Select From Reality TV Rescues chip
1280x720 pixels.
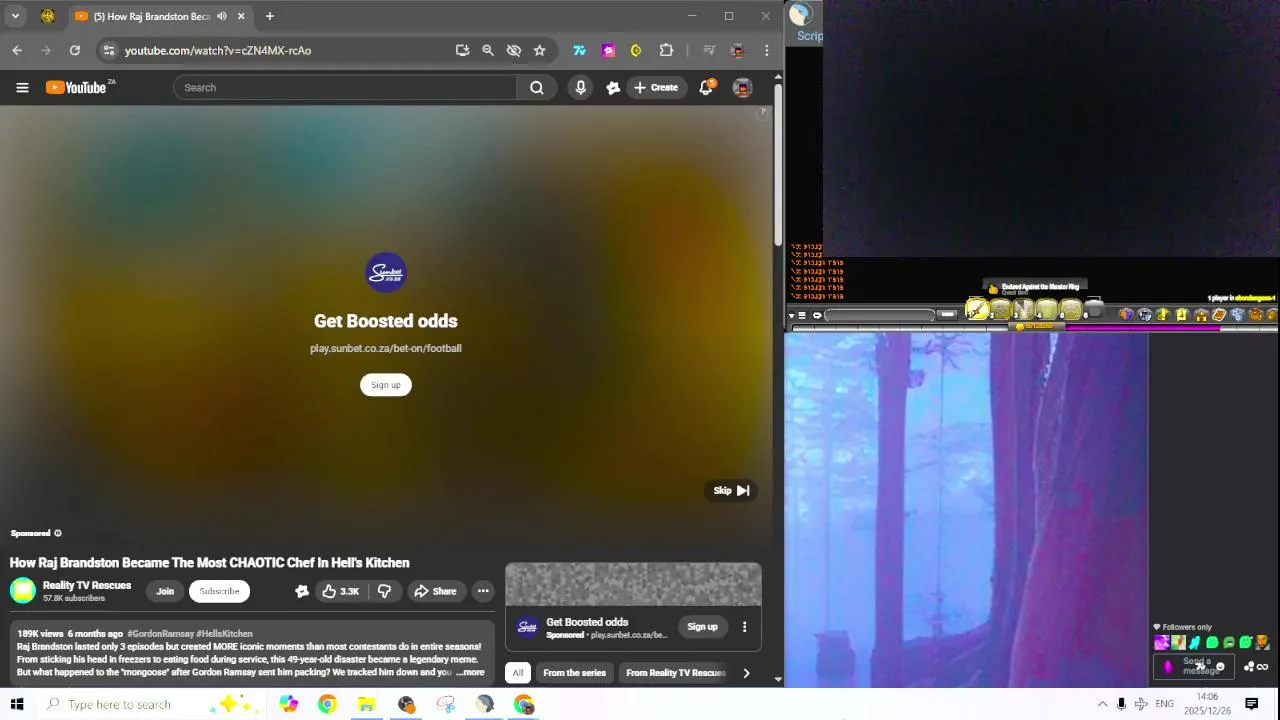[675, 673]
